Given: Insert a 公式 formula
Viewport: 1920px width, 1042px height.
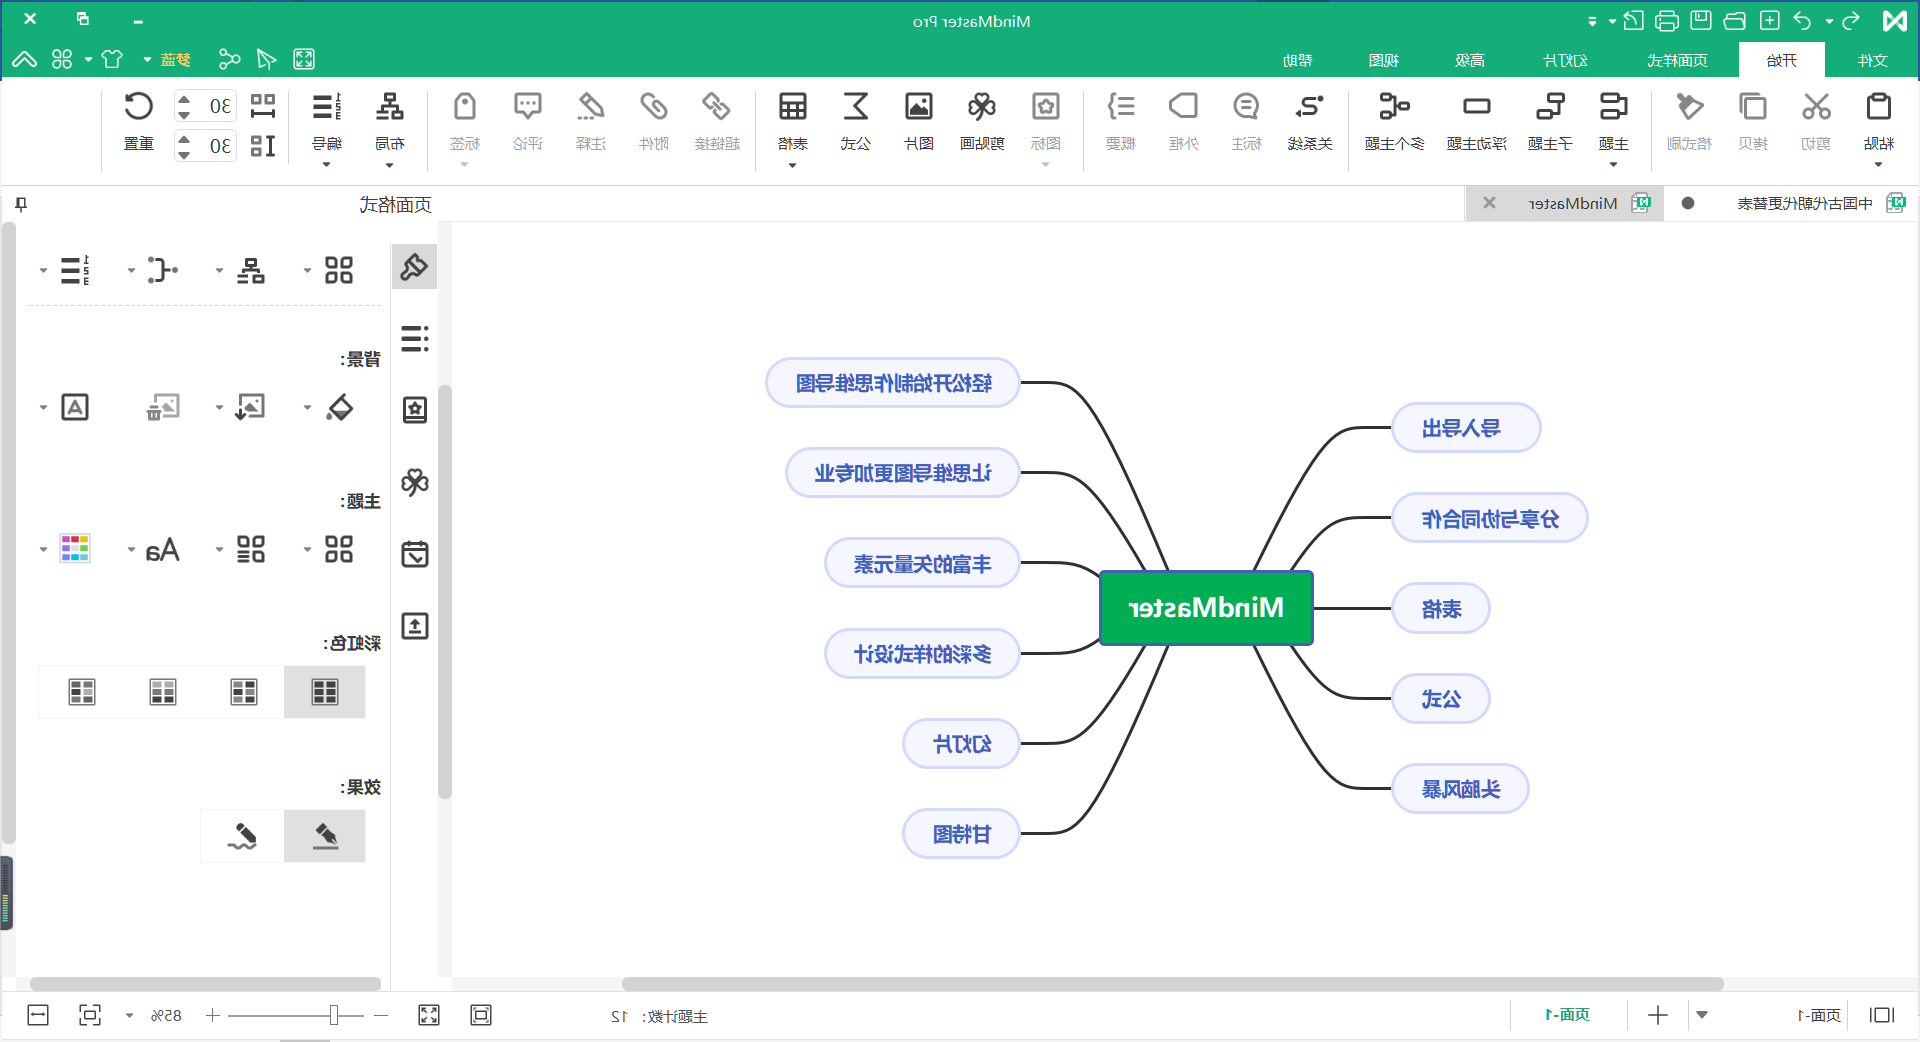Looking at the screenshot, I should pos(856,121).
